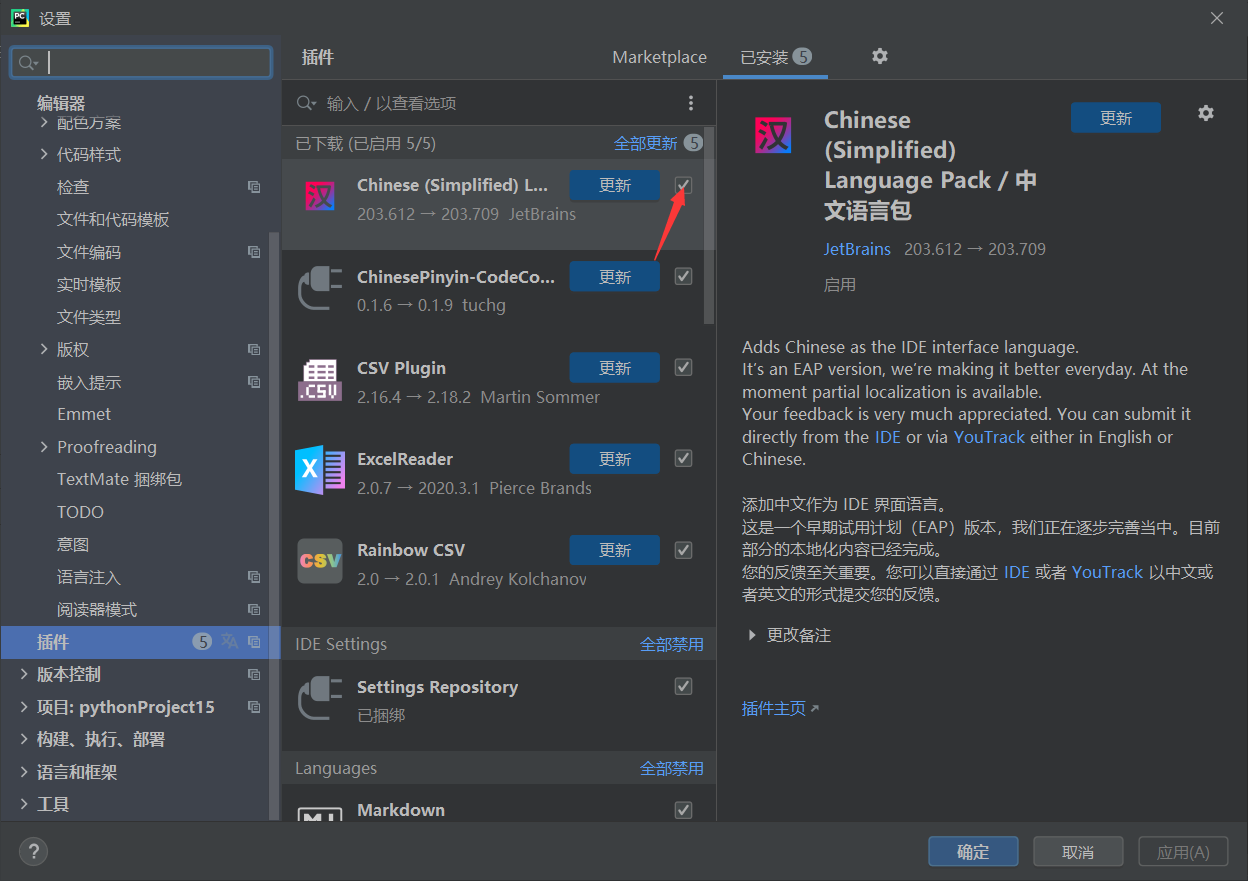Toggle the ChinesePinyin-CodeCompletion checkbox
The image size is (1248, 881).
click(684, 276)
